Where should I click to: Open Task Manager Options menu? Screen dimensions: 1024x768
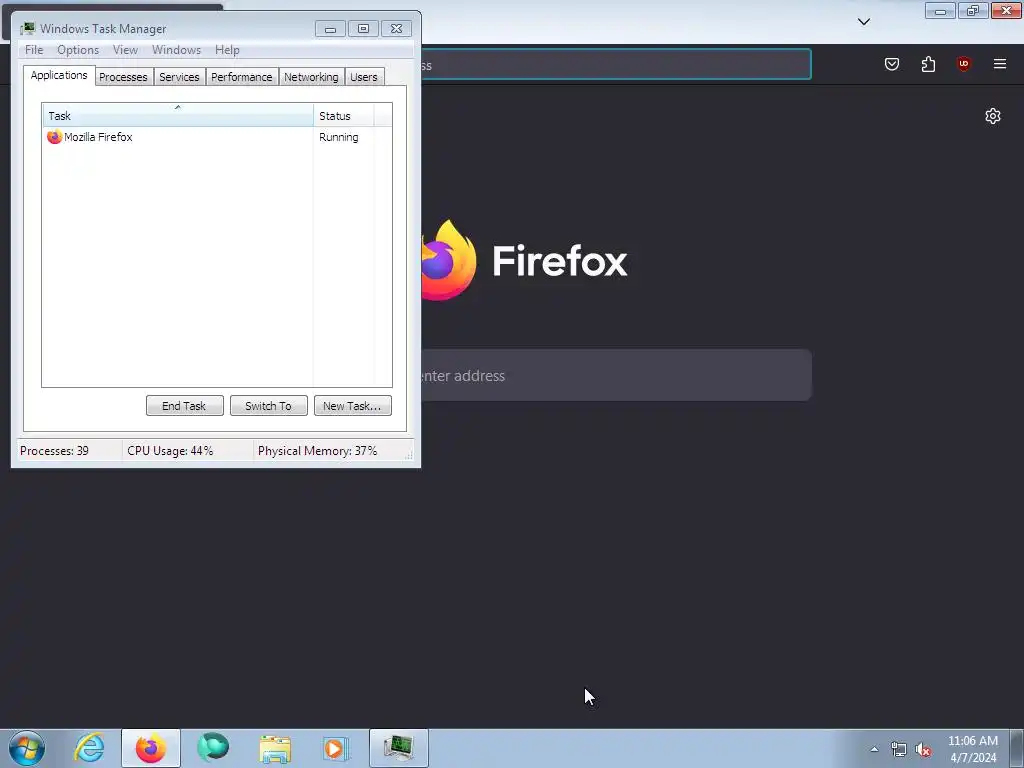coord(78,50)
